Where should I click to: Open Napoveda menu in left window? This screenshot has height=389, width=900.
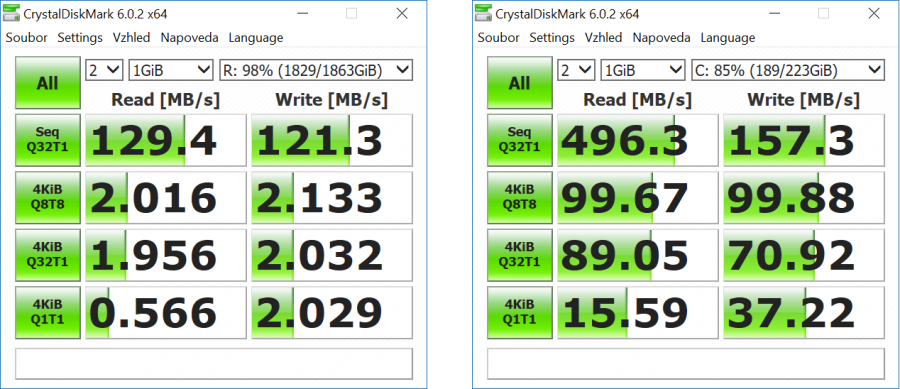coord(189,38)
